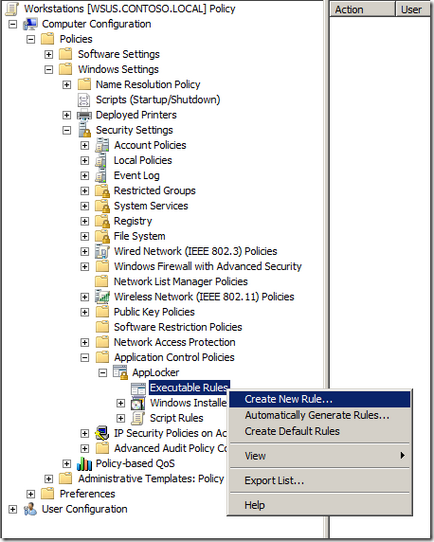Open the View submenu
Image resolution: width=434 pixels, height=542 pixels.
pos(320,456)
